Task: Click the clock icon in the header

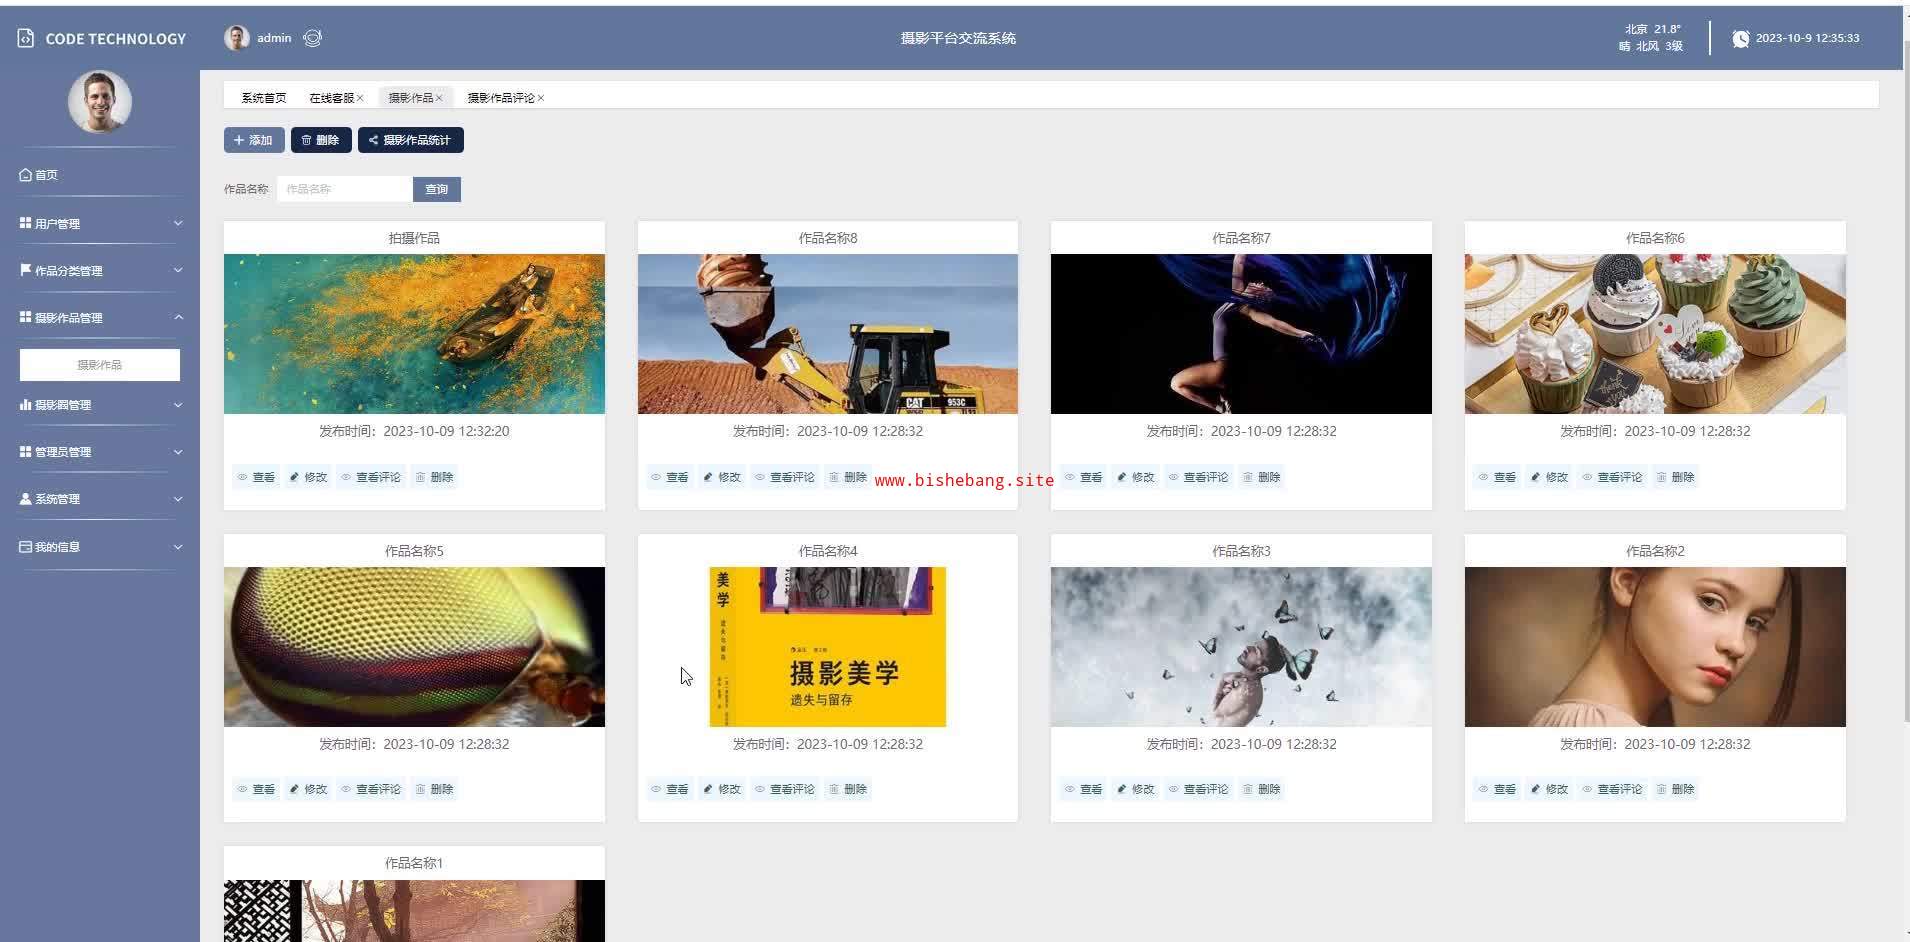Action: (x=1741, y=38)
